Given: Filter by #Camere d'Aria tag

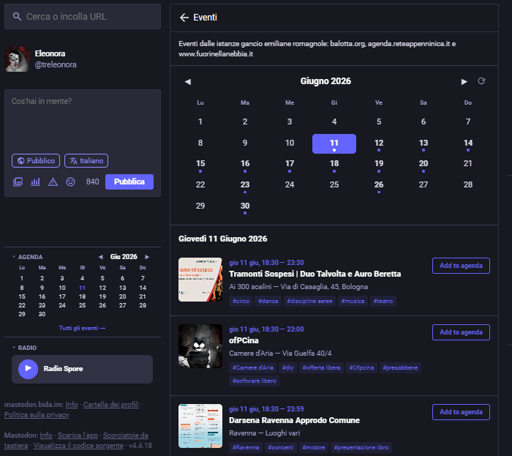Looking at the screenshot, I should [x=253, y=368].
